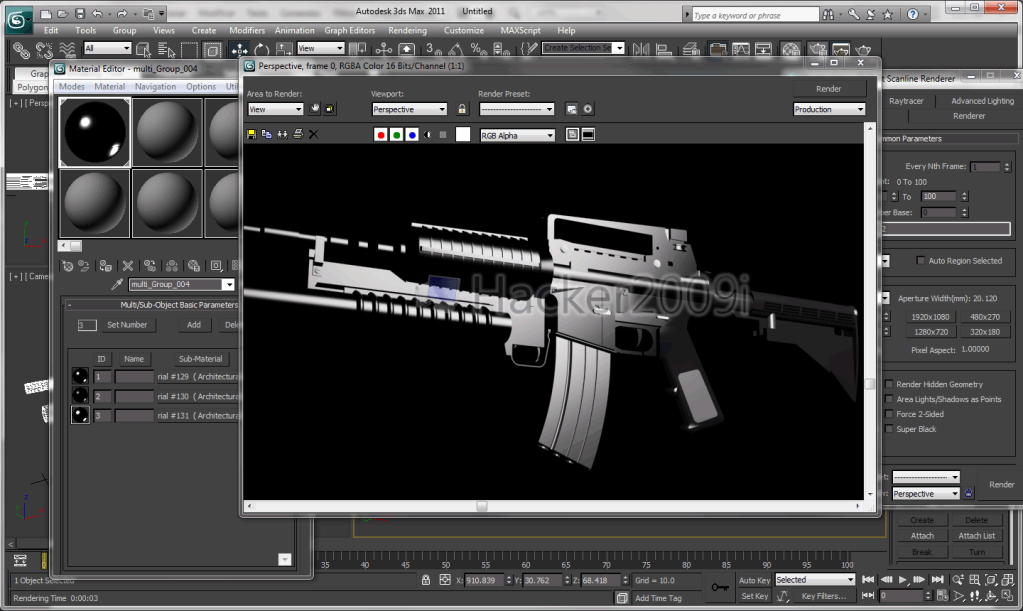Open the RGB Alpha channel dropdown

coord(517,135)
